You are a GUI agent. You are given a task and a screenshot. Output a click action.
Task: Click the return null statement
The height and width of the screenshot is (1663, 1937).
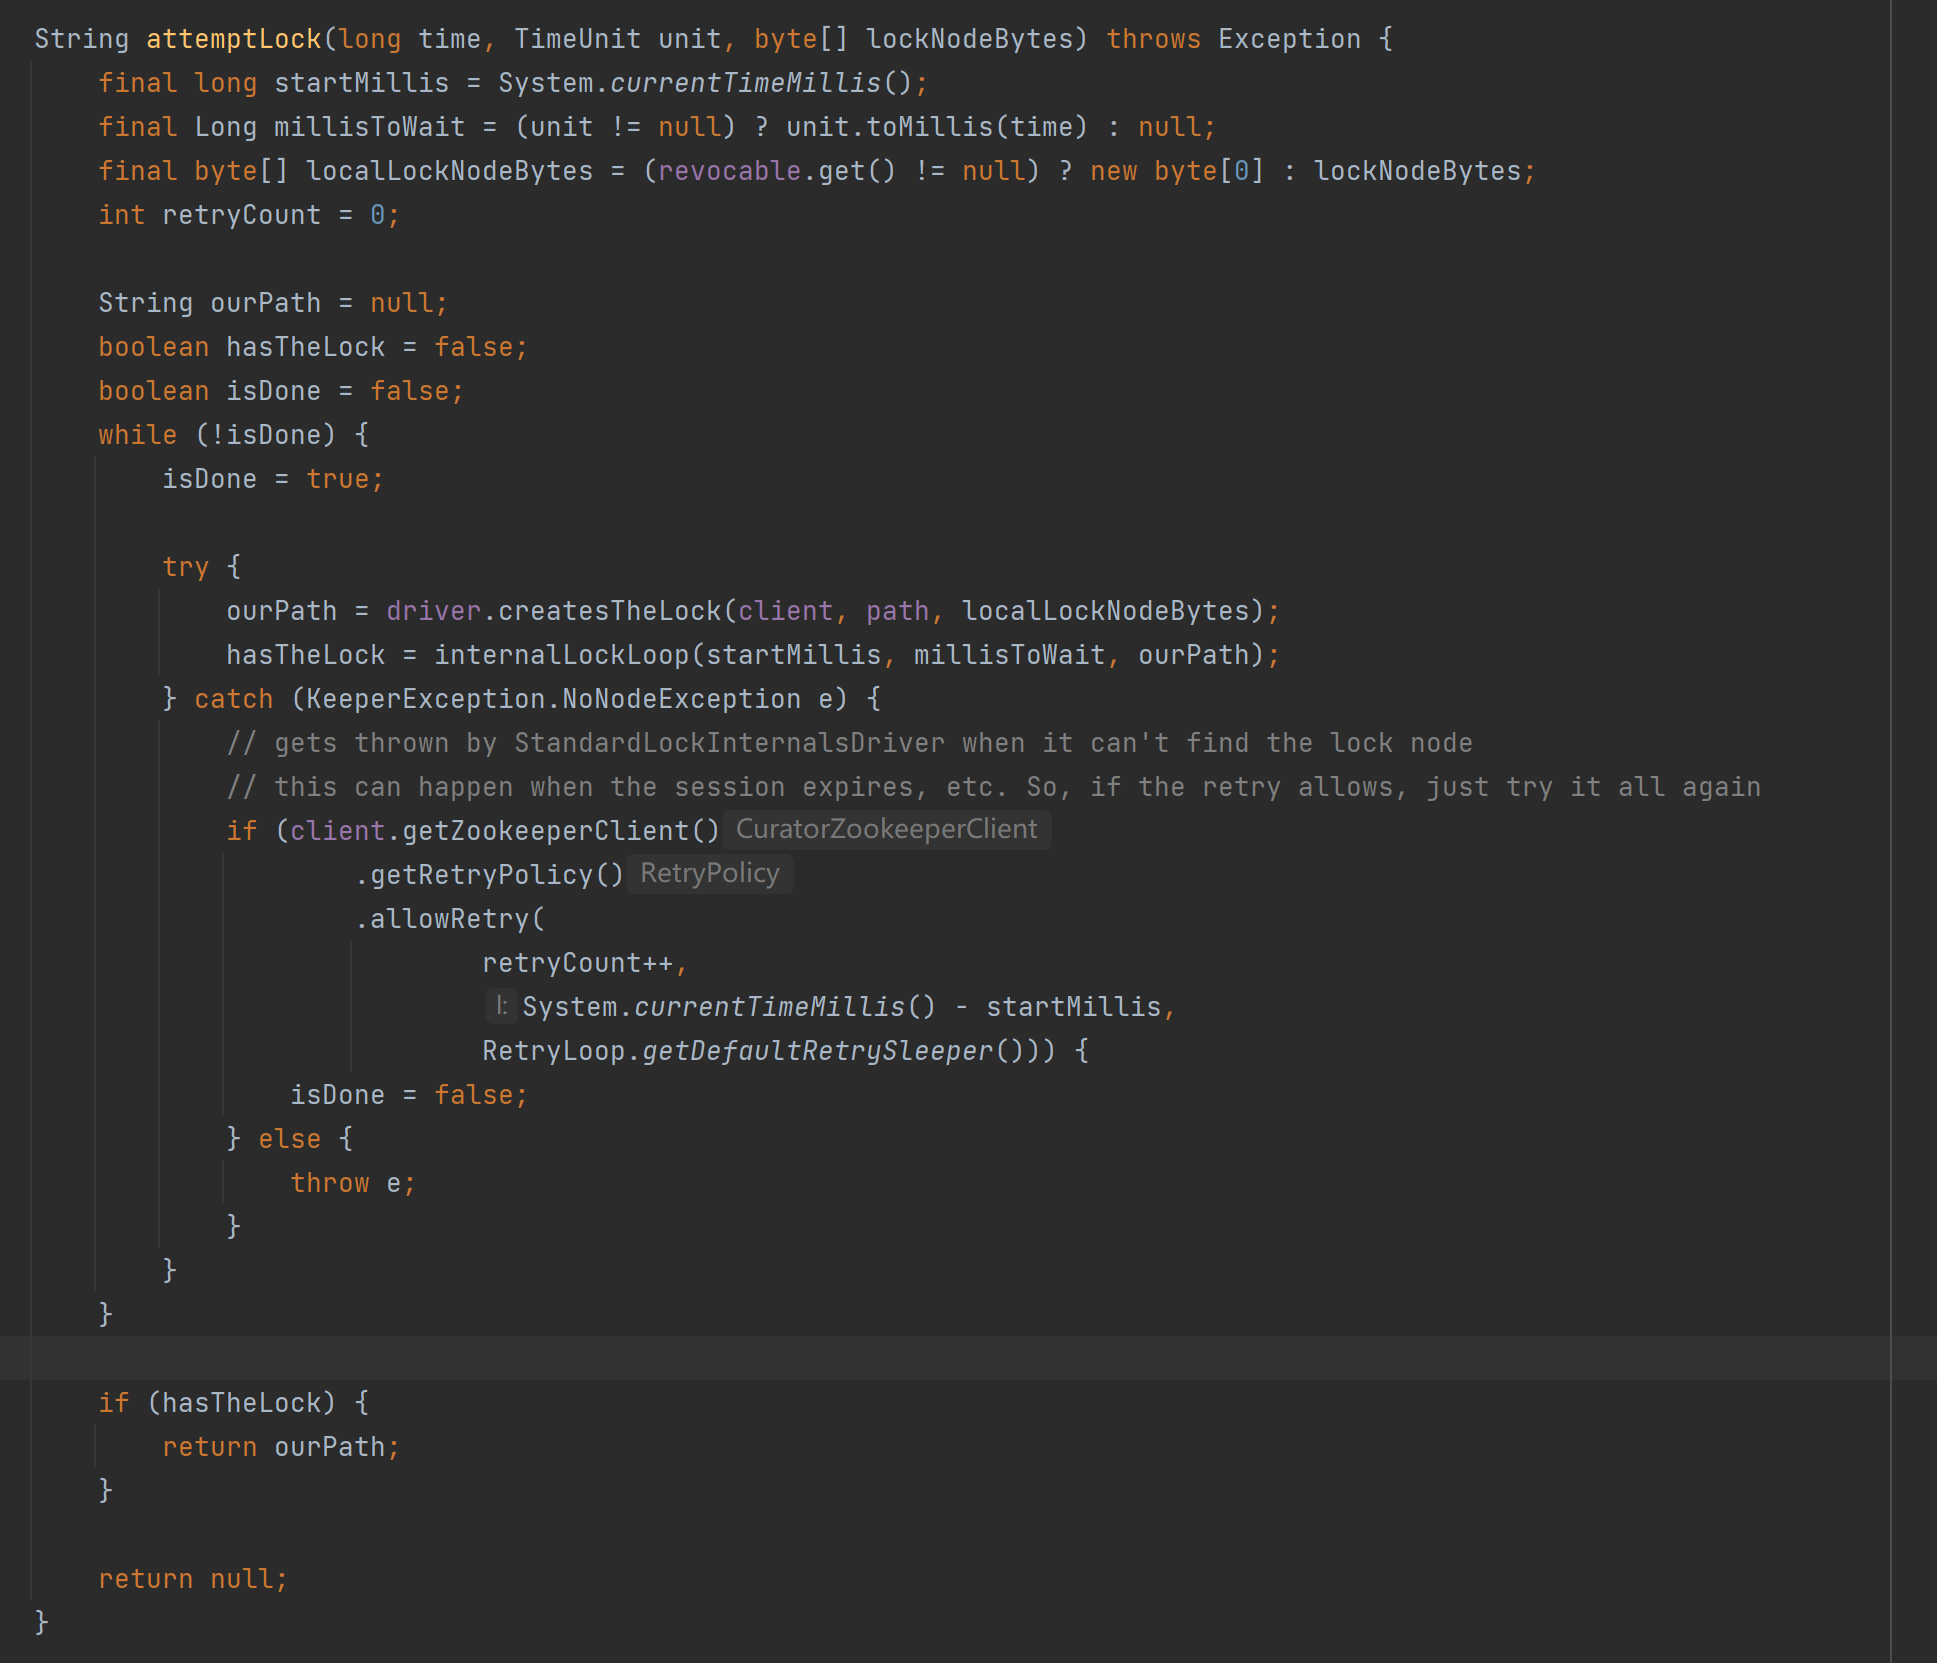[x=192, y=1579]
